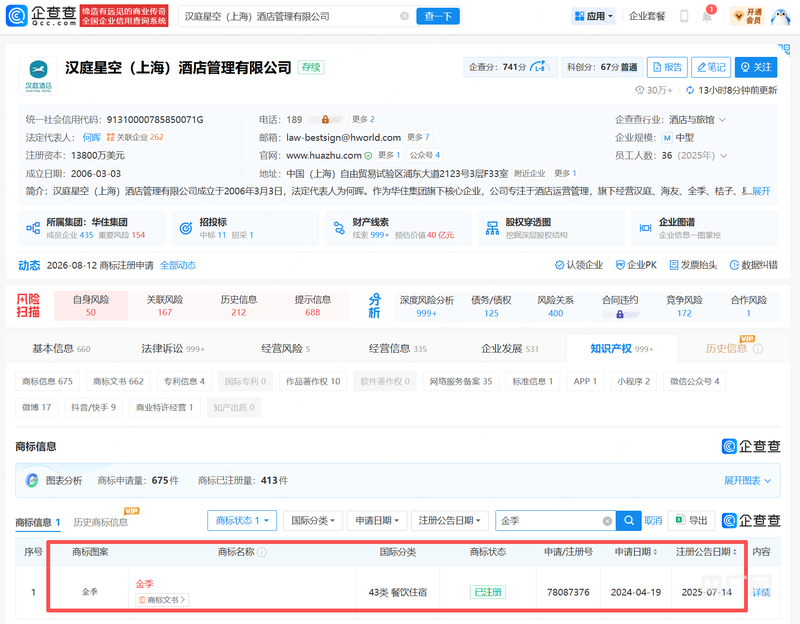Show 更多 7 email addresses
800x624 pixels.
pyautogui.click(x=418, y=137)
